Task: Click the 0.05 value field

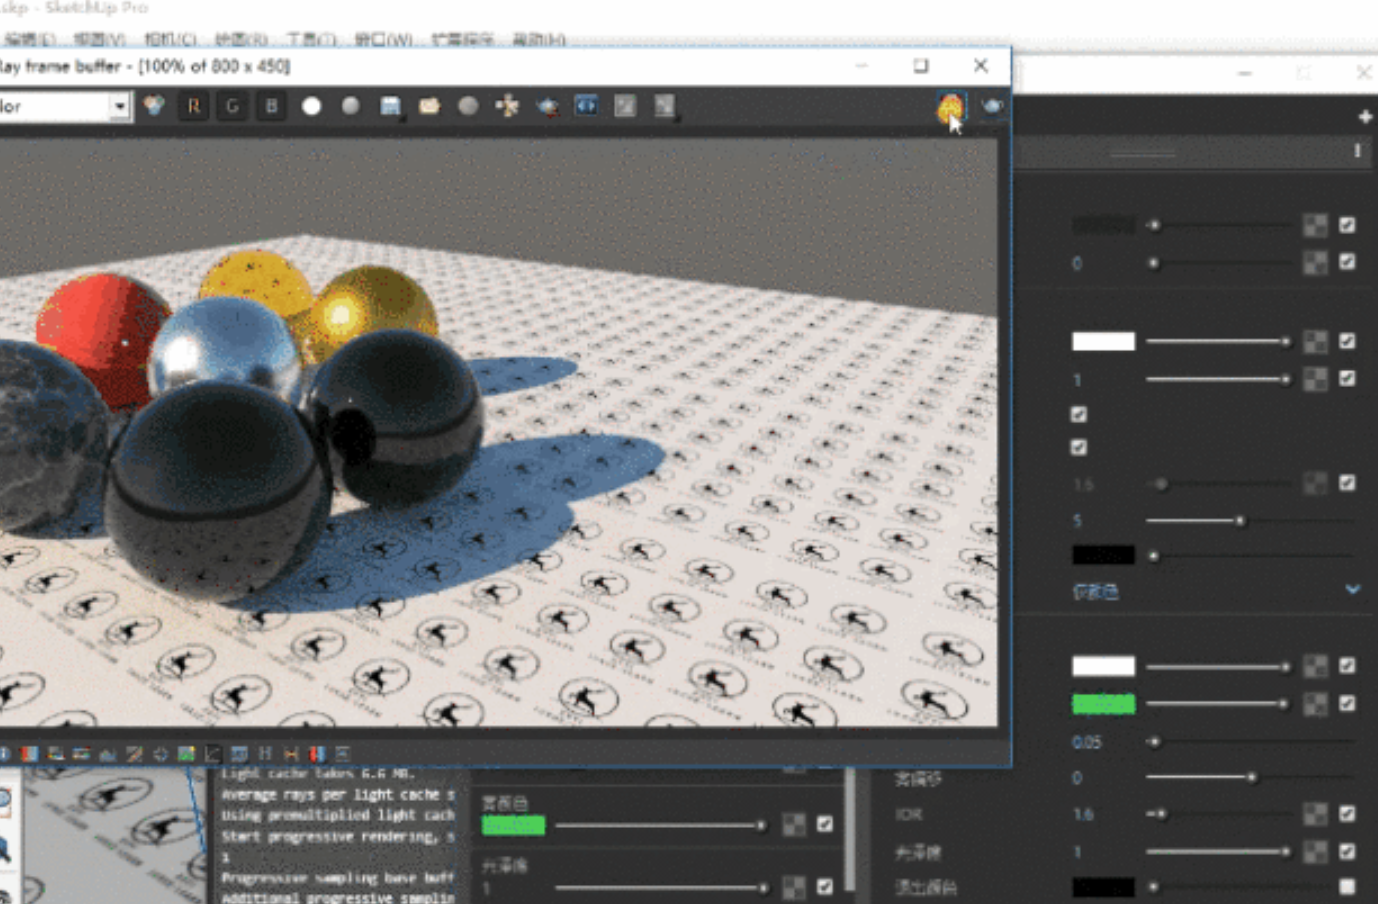Action: coord(1087,742)
